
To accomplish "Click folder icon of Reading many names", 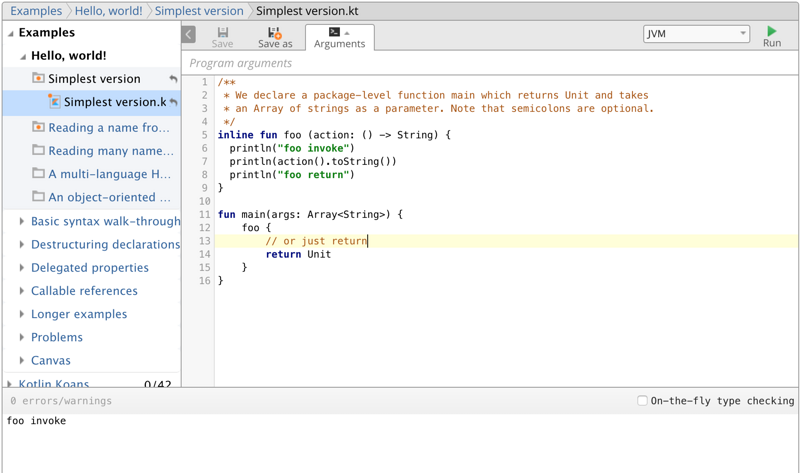I will point(38,150).
